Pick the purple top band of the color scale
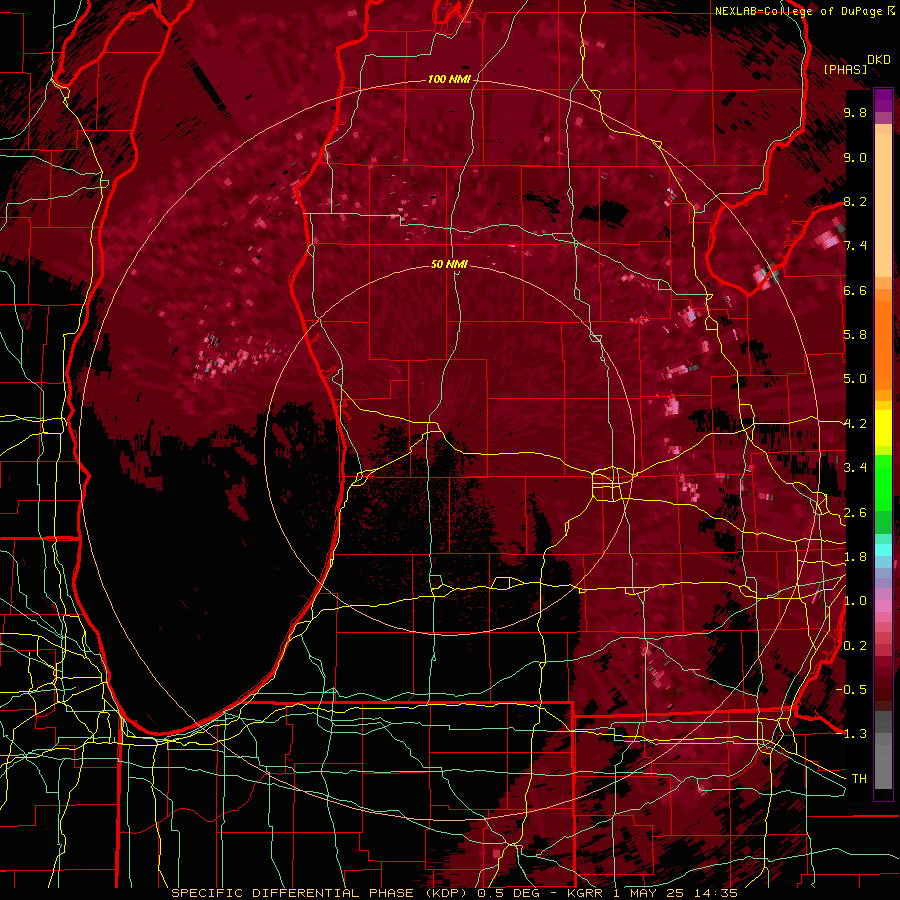The width and height of the screenshot is (900, 900). 883,99
